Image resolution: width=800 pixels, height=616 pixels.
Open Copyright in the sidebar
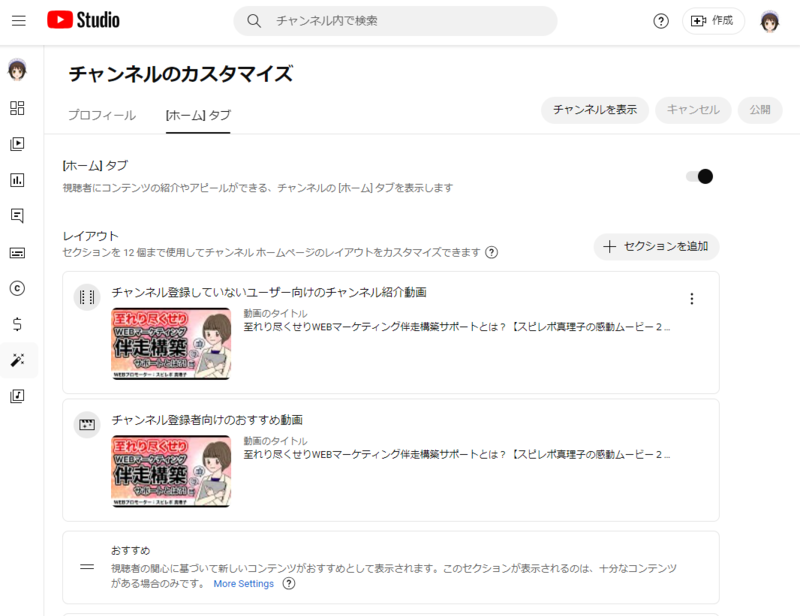(17, 288)
